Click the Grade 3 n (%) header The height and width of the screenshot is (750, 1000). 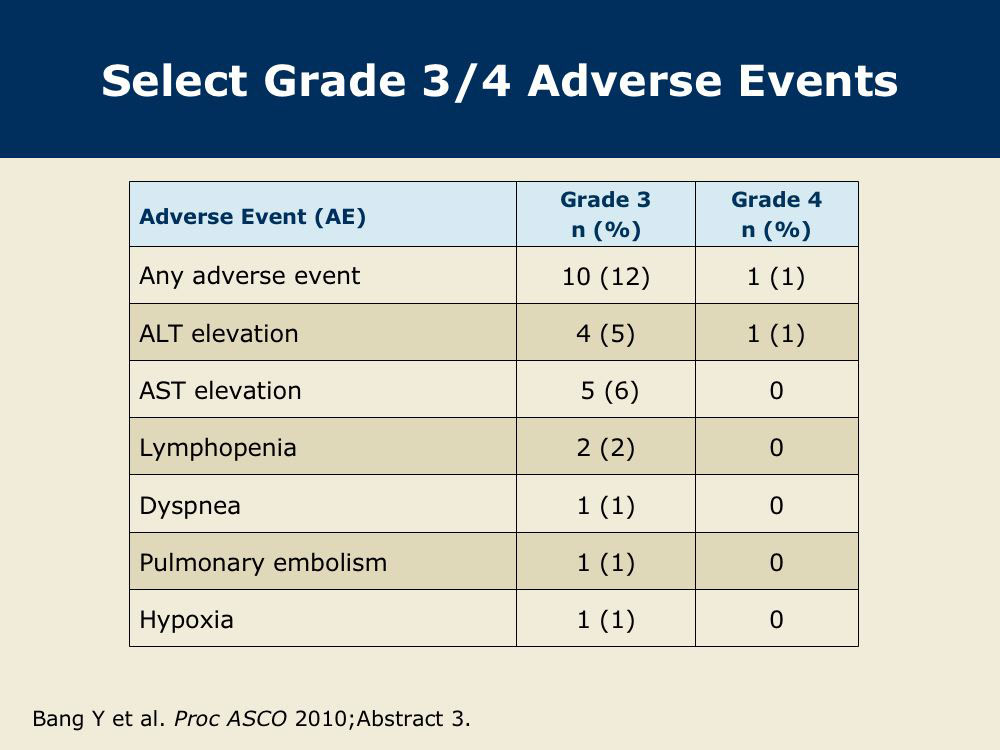click(605, 214)
